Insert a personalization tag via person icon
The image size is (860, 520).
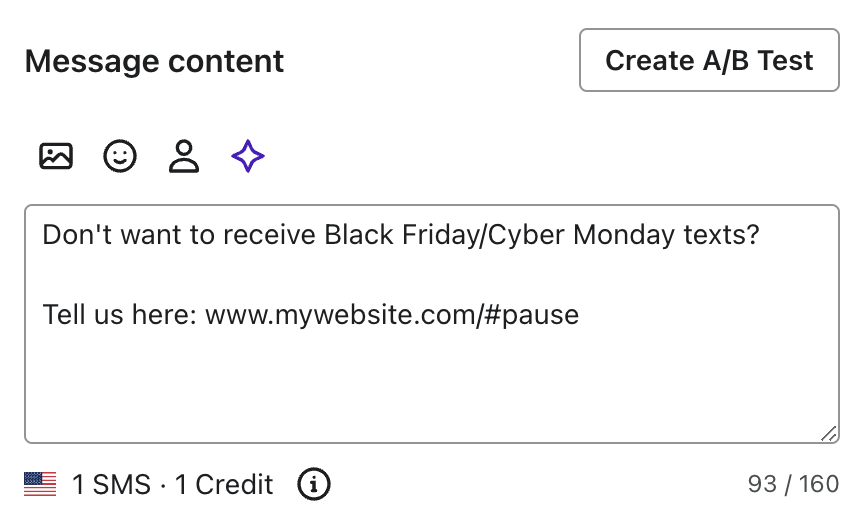(x=184, y=156)
